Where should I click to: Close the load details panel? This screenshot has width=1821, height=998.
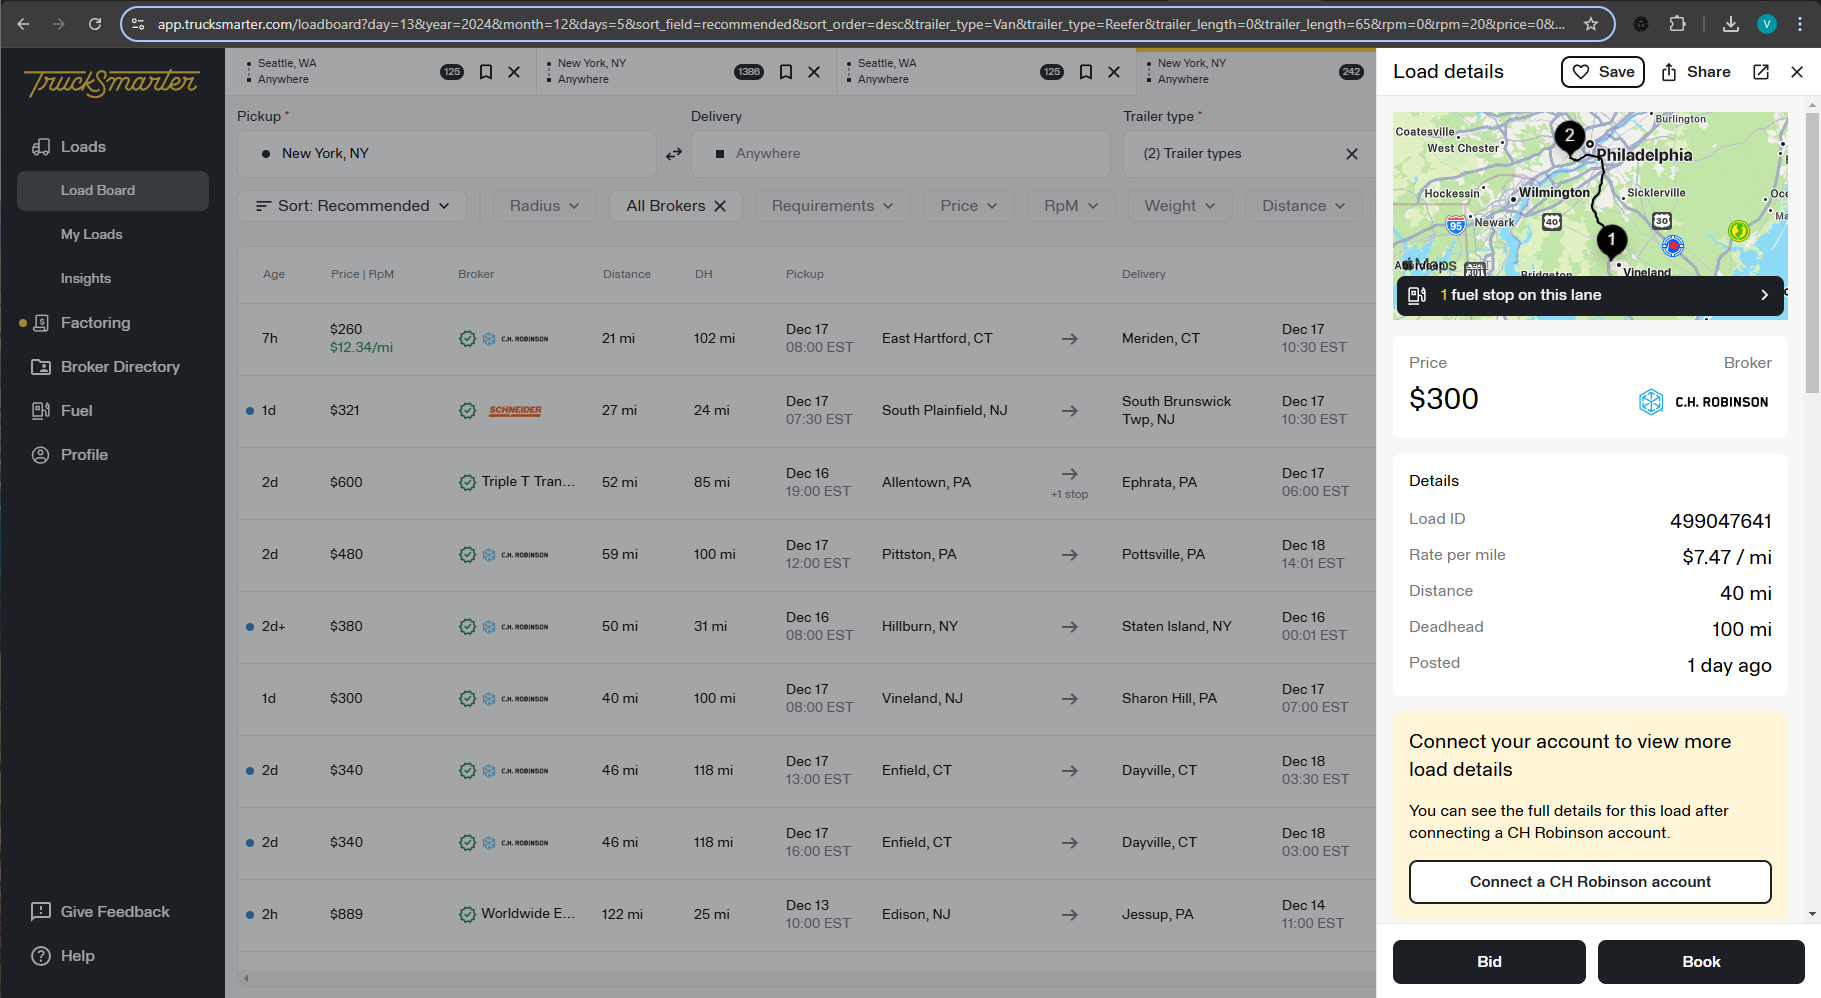click(1797, 72)
